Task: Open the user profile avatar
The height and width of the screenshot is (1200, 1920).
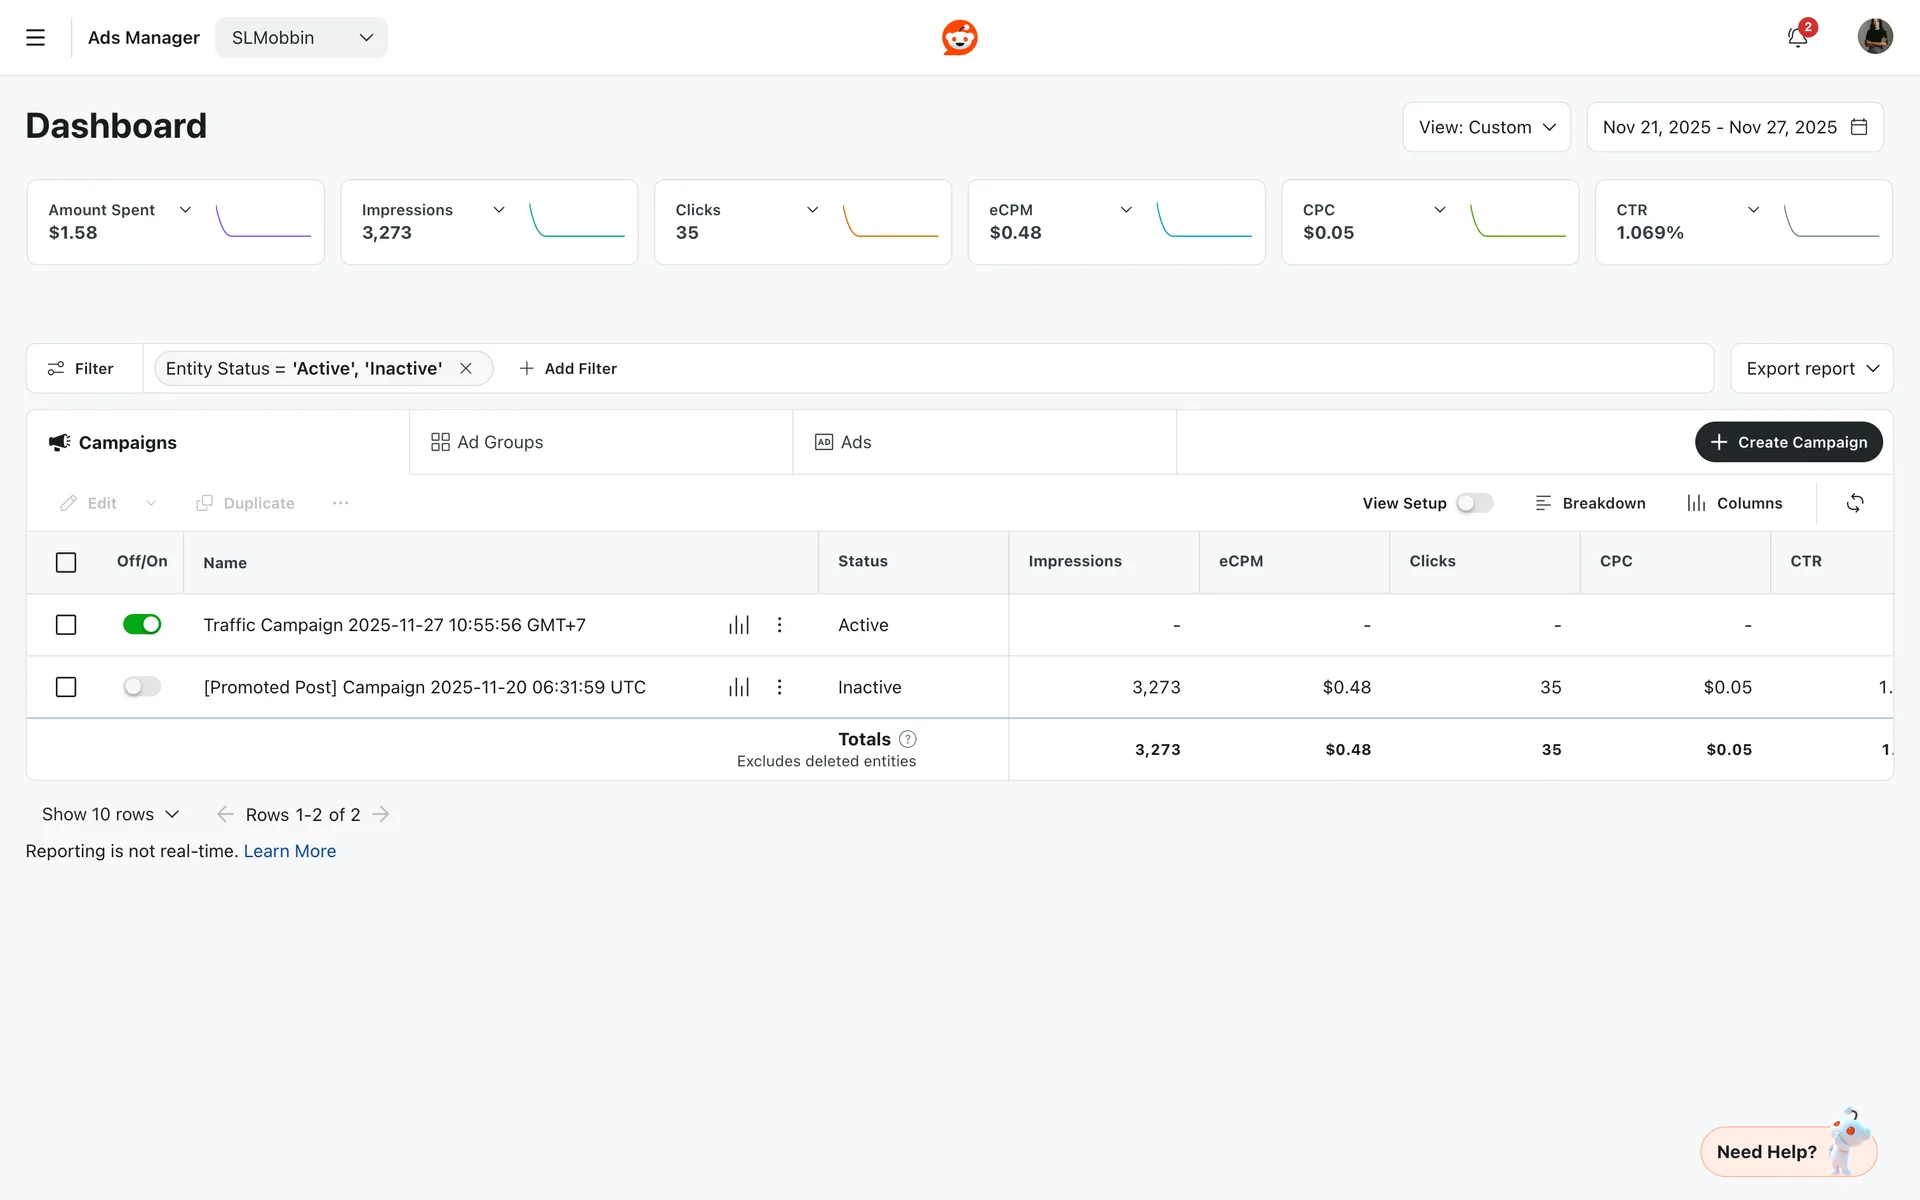Action: coord(1874,37)
